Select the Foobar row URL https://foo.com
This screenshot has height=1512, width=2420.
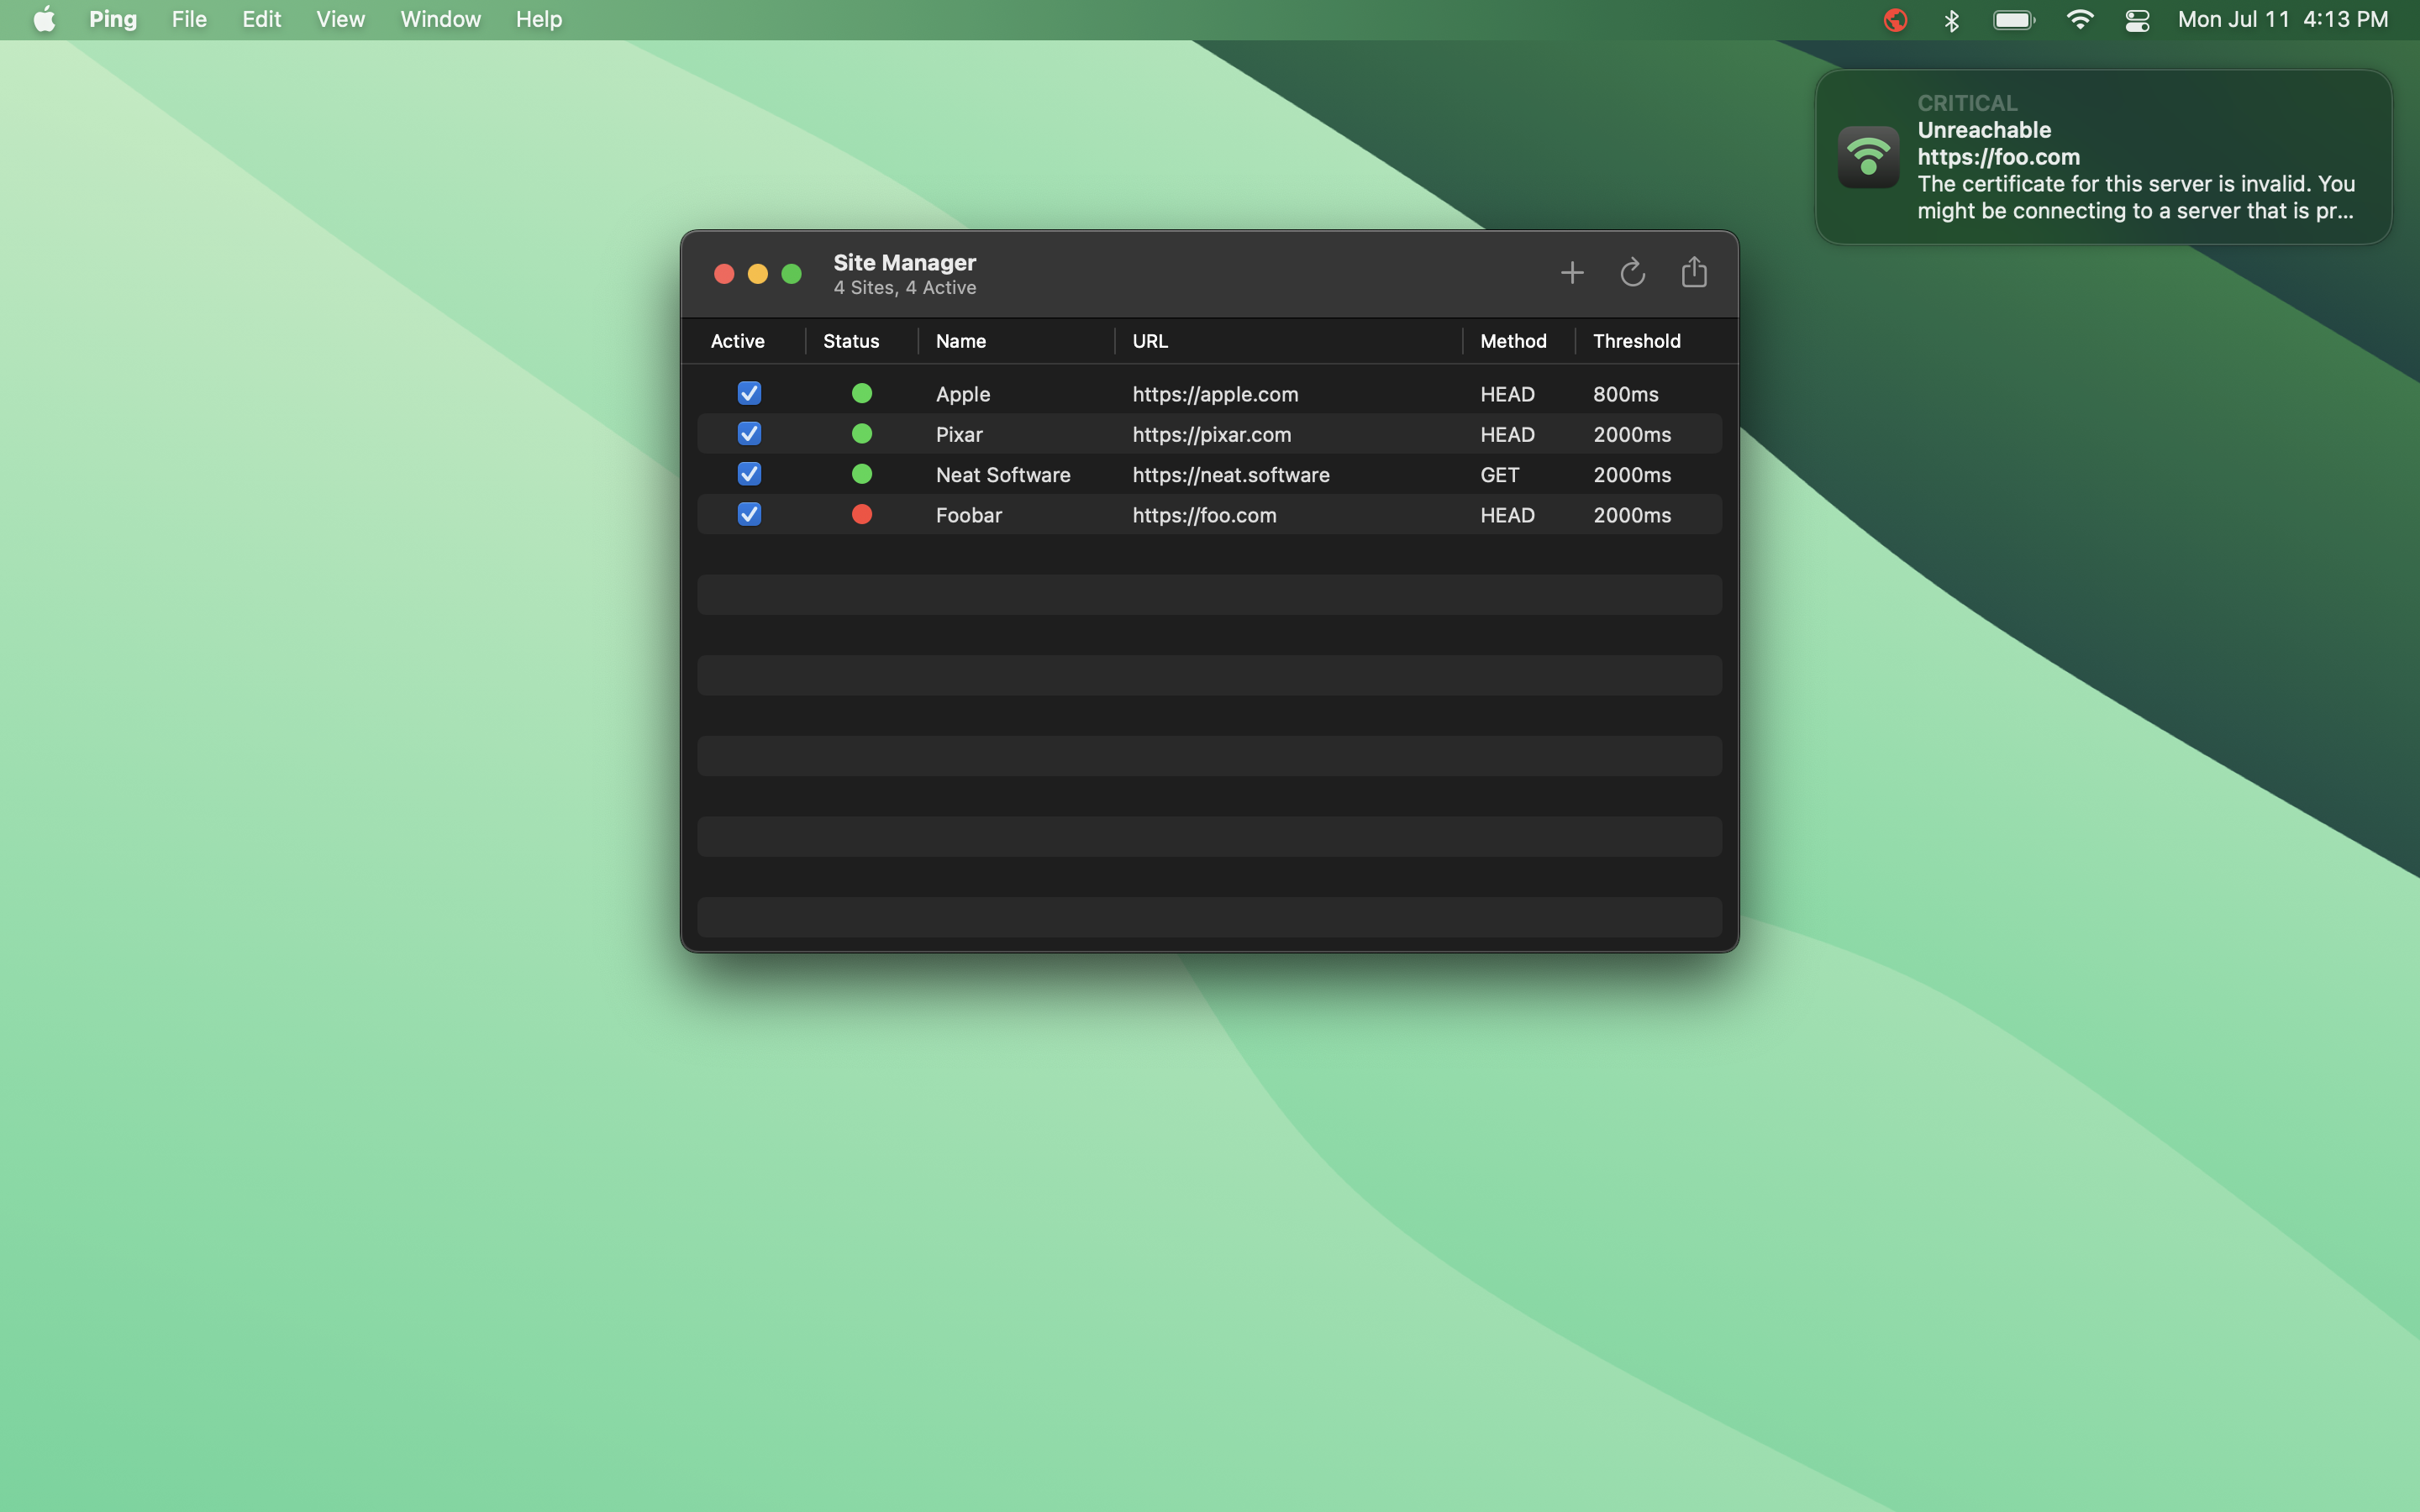coord(1204,515)
